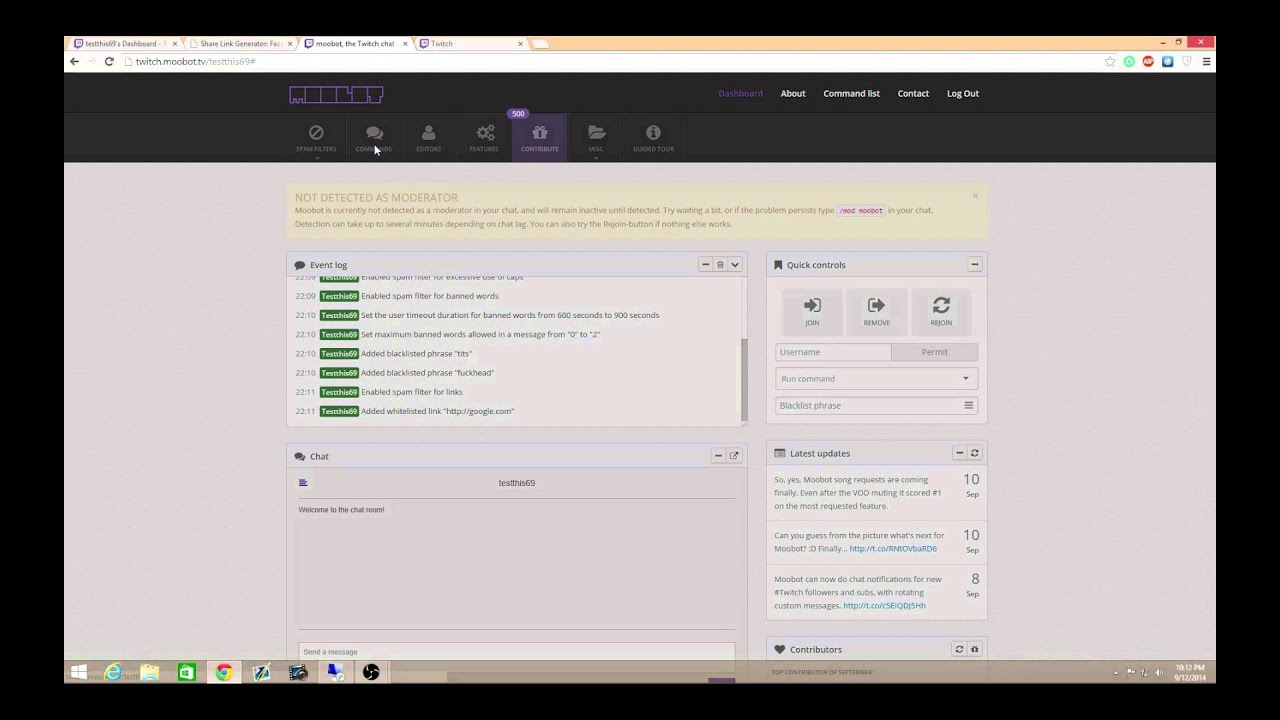
Task: Click the Remove quick control
Action: pos(876,311)
